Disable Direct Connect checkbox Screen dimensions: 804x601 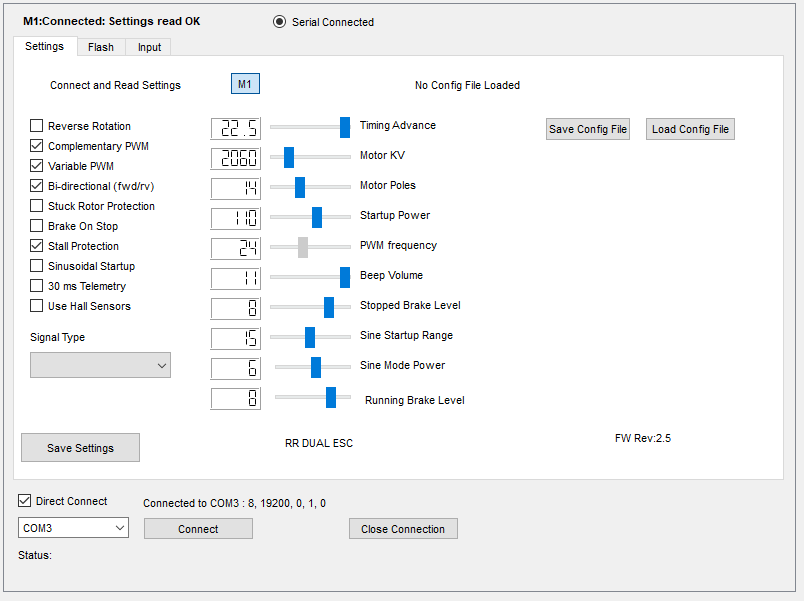(x=25, y=501)
